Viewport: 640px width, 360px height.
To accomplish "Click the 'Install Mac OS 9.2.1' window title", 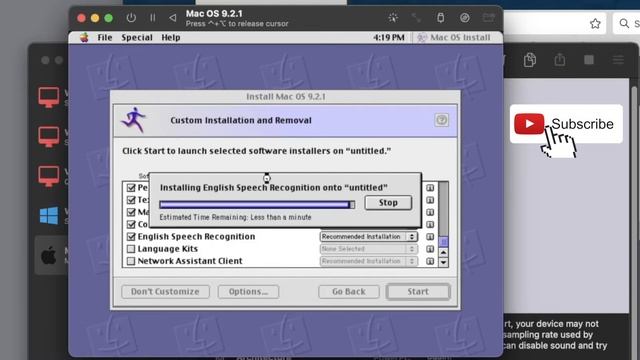I will [286, 97].
